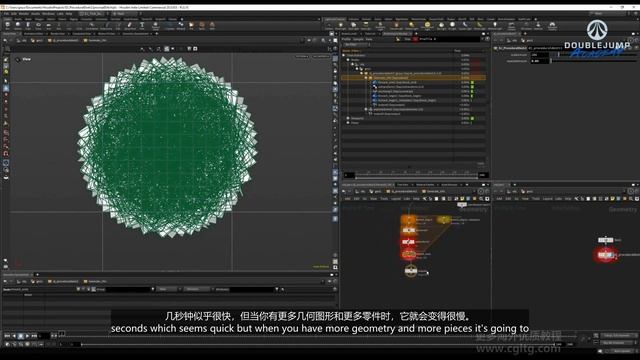Click the sticky note icon in left network toolbar
The height and width of the screenshot is (360, 640).
(x=462, y=199)
